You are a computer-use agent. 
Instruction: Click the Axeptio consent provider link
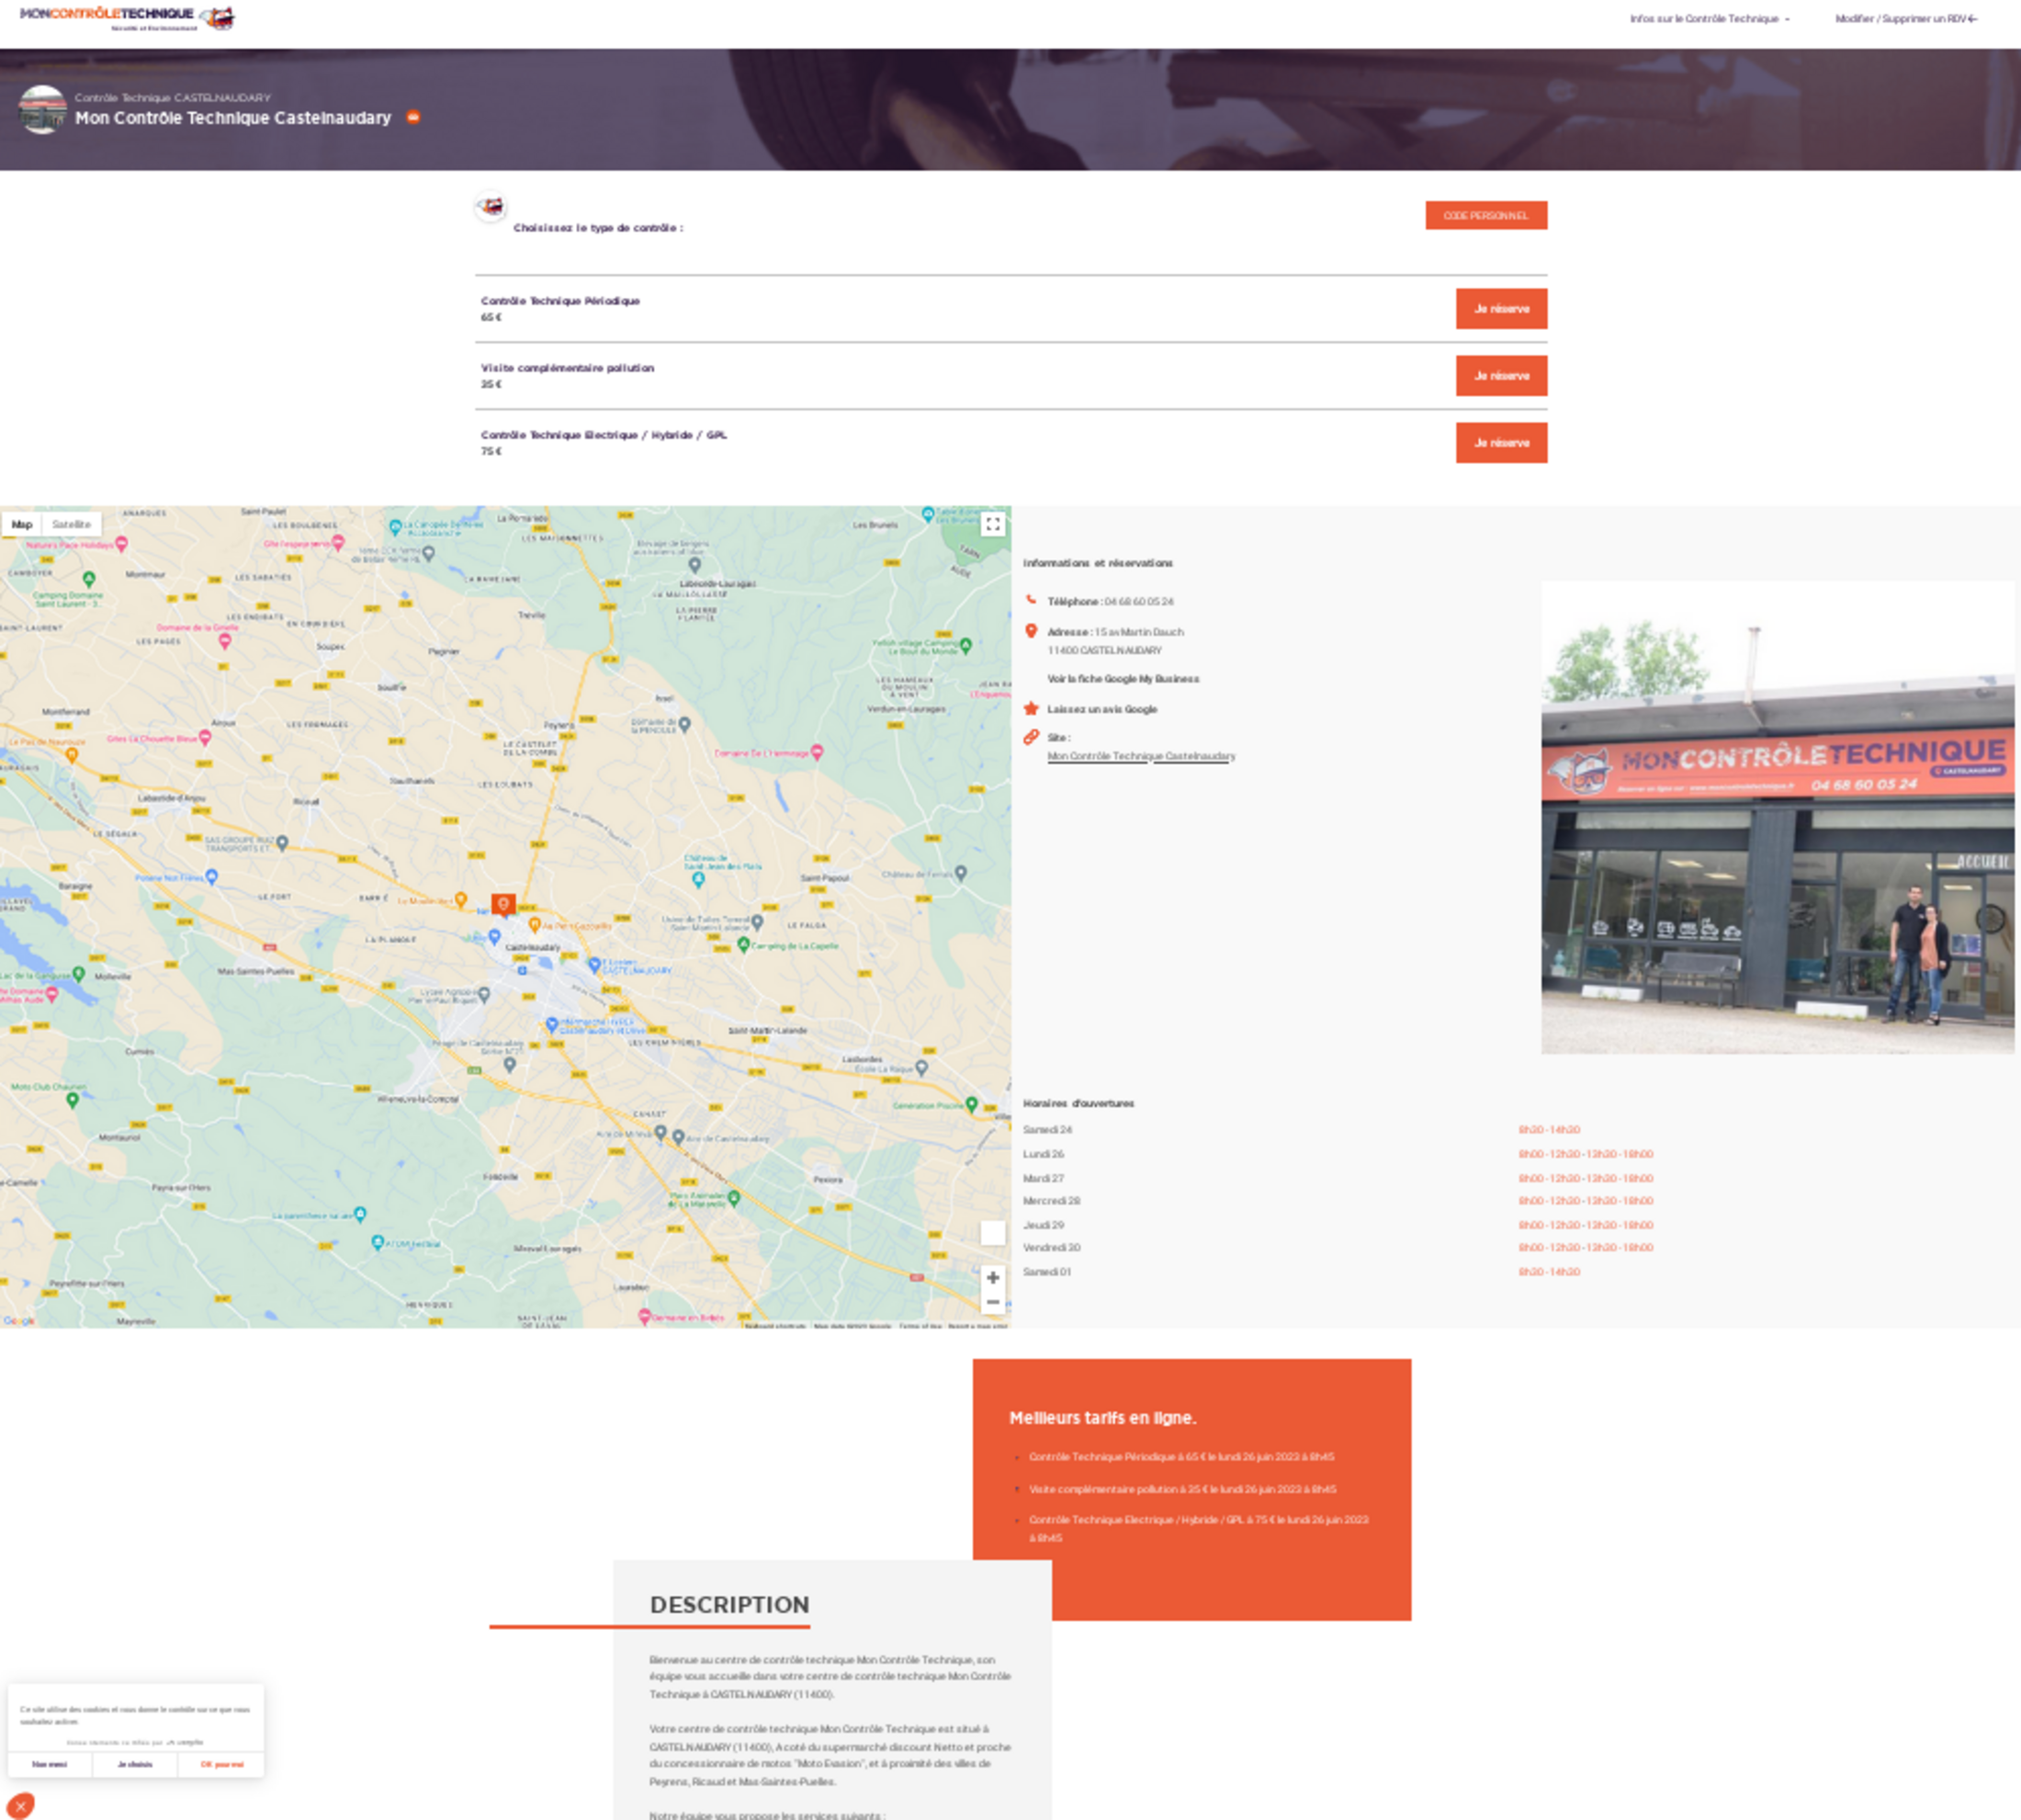point(186,1742)
